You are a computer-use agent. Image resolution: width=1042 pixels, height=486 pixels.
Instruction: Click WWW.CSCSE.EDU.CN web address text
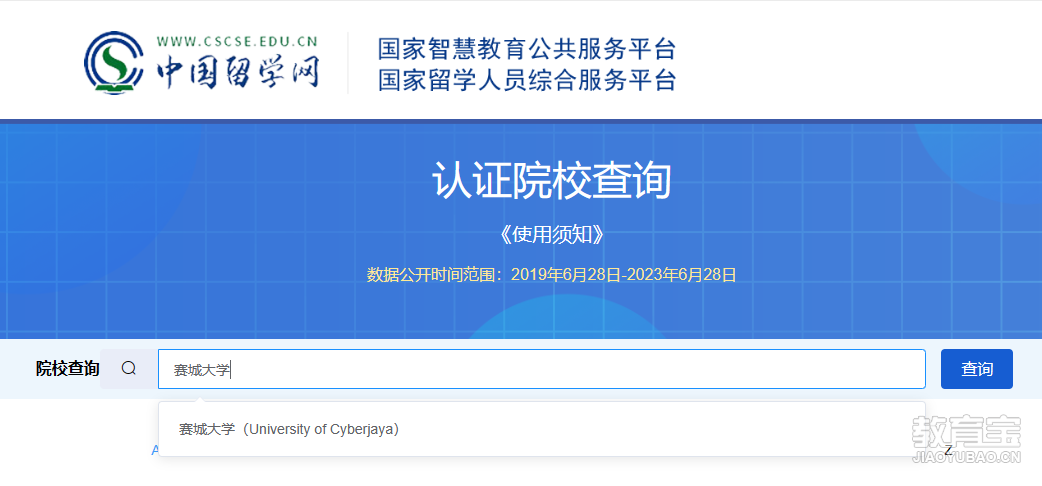[x=237, y=42]
